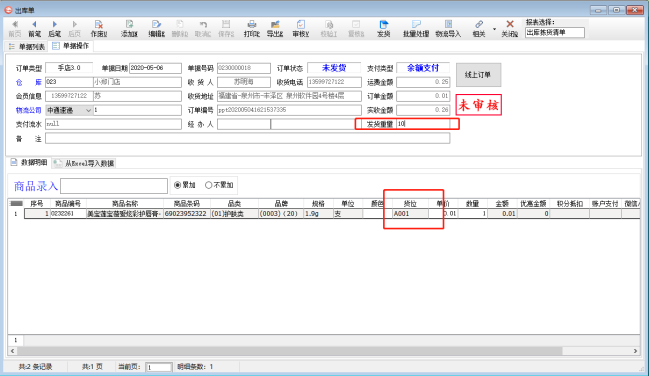Open 批量处理 batch processing
649x376 pixels.
tap(416, 29)
